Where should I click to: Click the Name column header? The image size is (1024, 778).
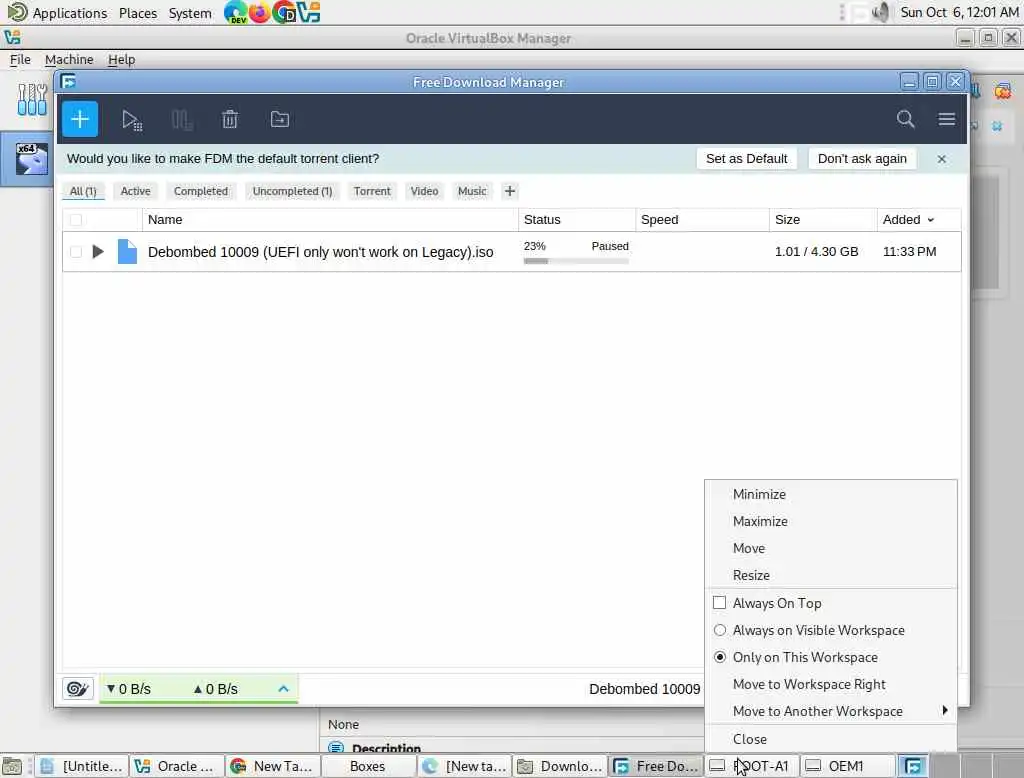tap(330, 220)
